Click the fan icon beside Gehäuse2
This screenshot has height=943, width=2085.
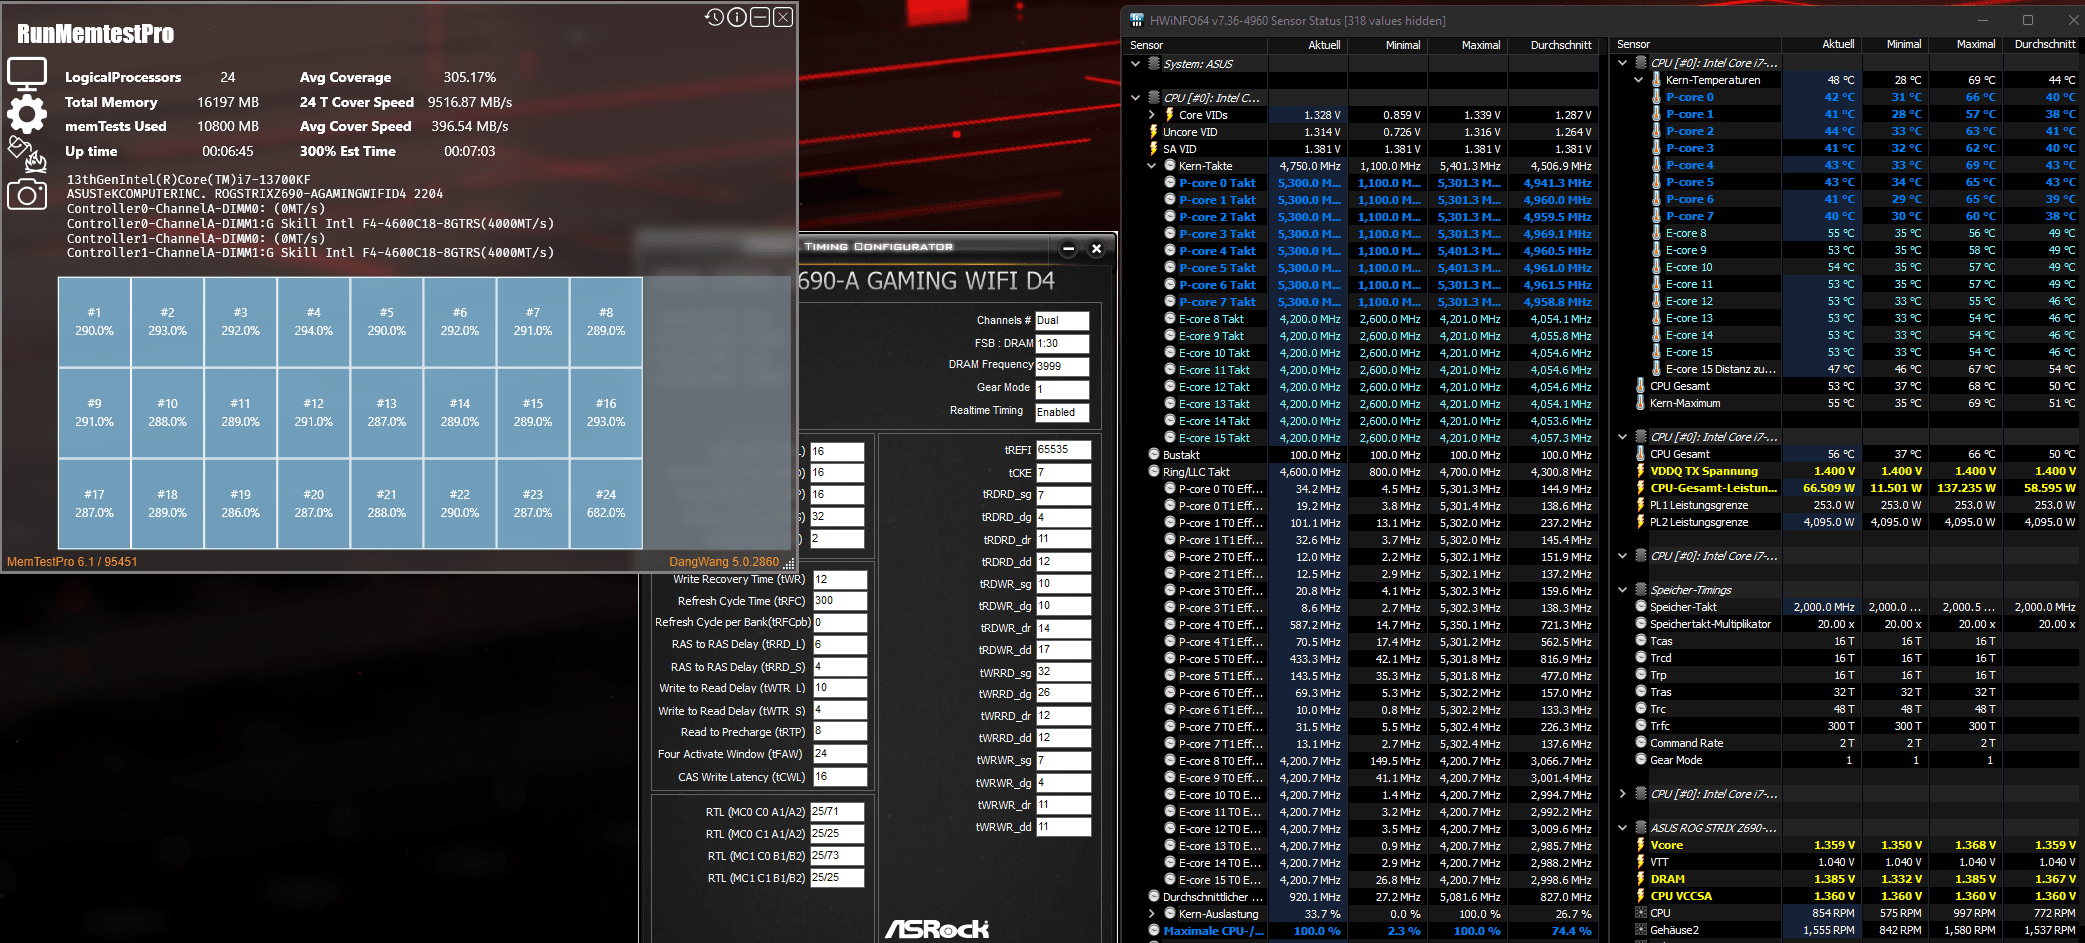tap(1641, 930)
